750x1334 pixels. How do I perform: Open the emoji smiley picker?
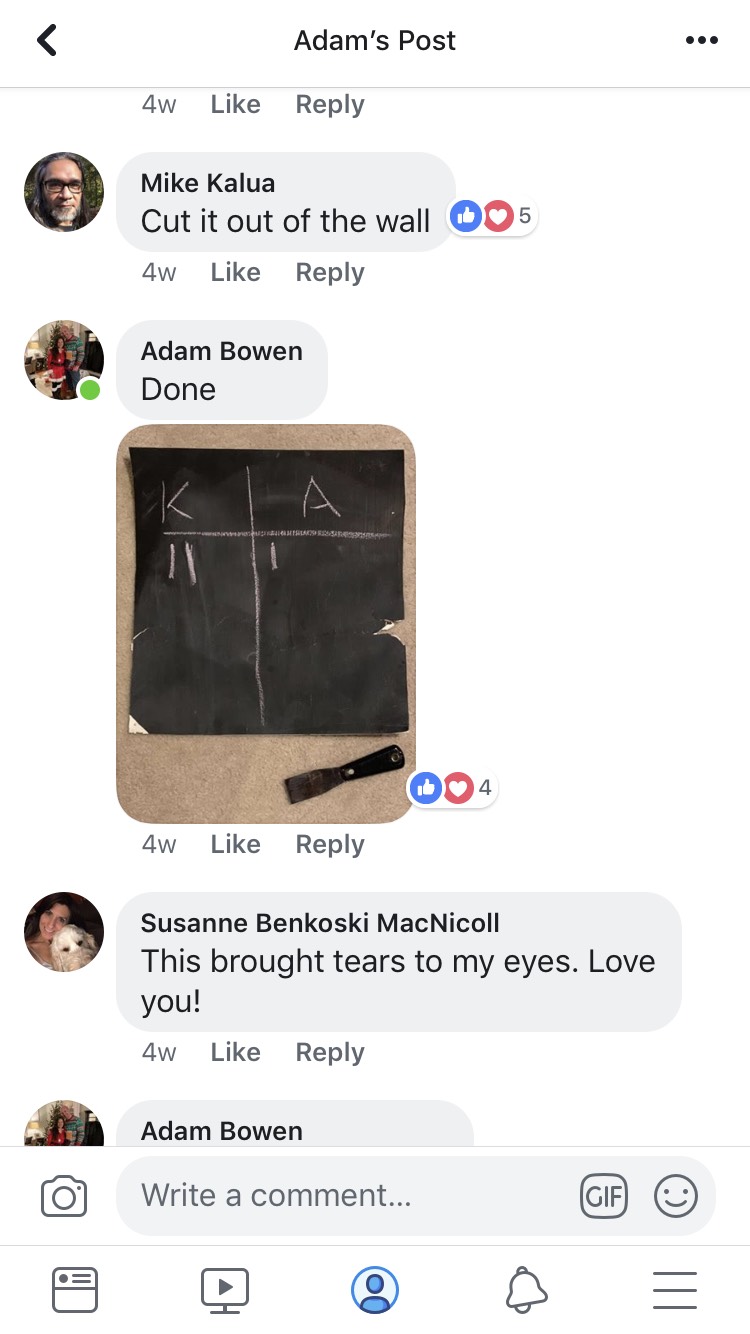point(676,1196)
